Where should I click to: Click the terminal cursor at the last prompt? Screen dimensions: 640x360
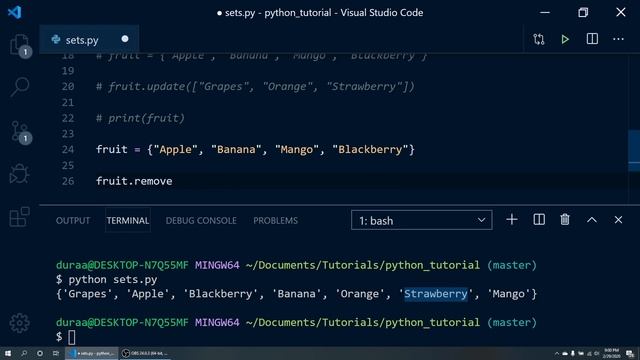point(71,337)
